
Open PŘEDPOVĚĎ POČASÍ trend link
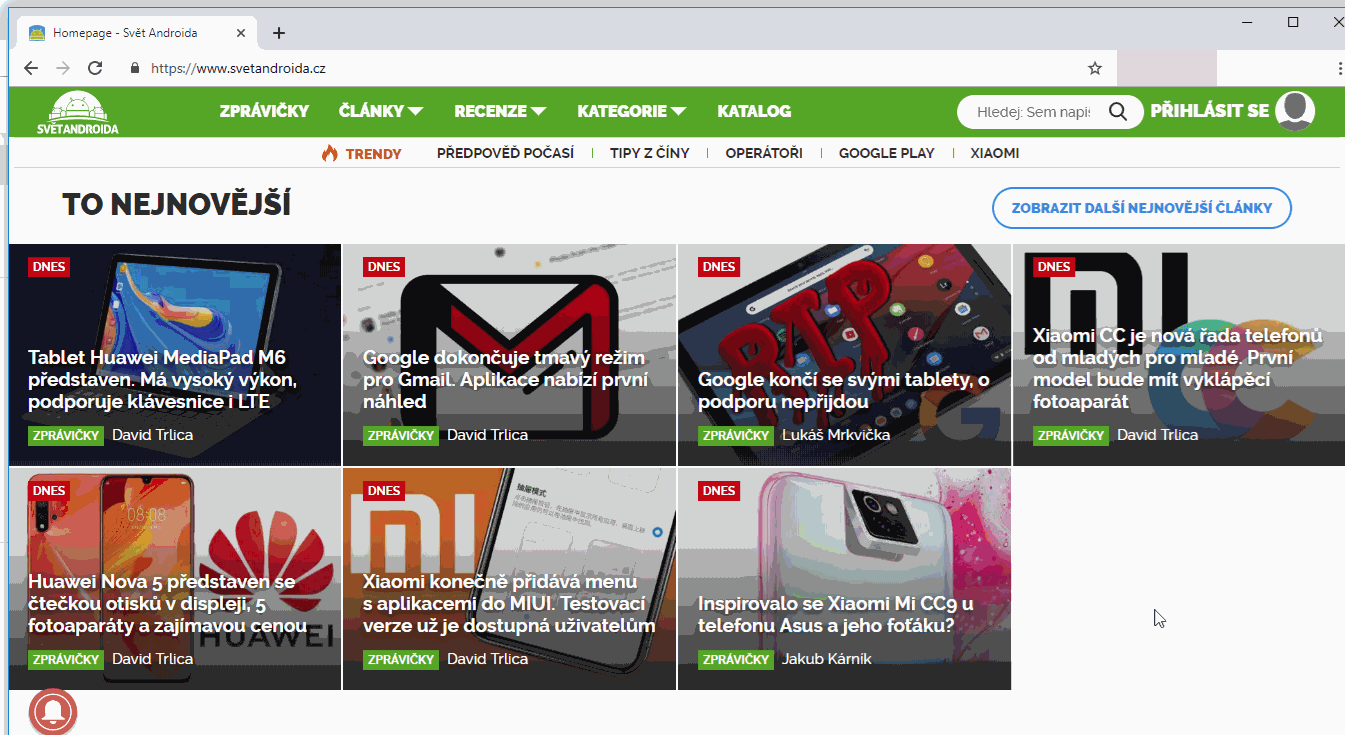(505, 153)
